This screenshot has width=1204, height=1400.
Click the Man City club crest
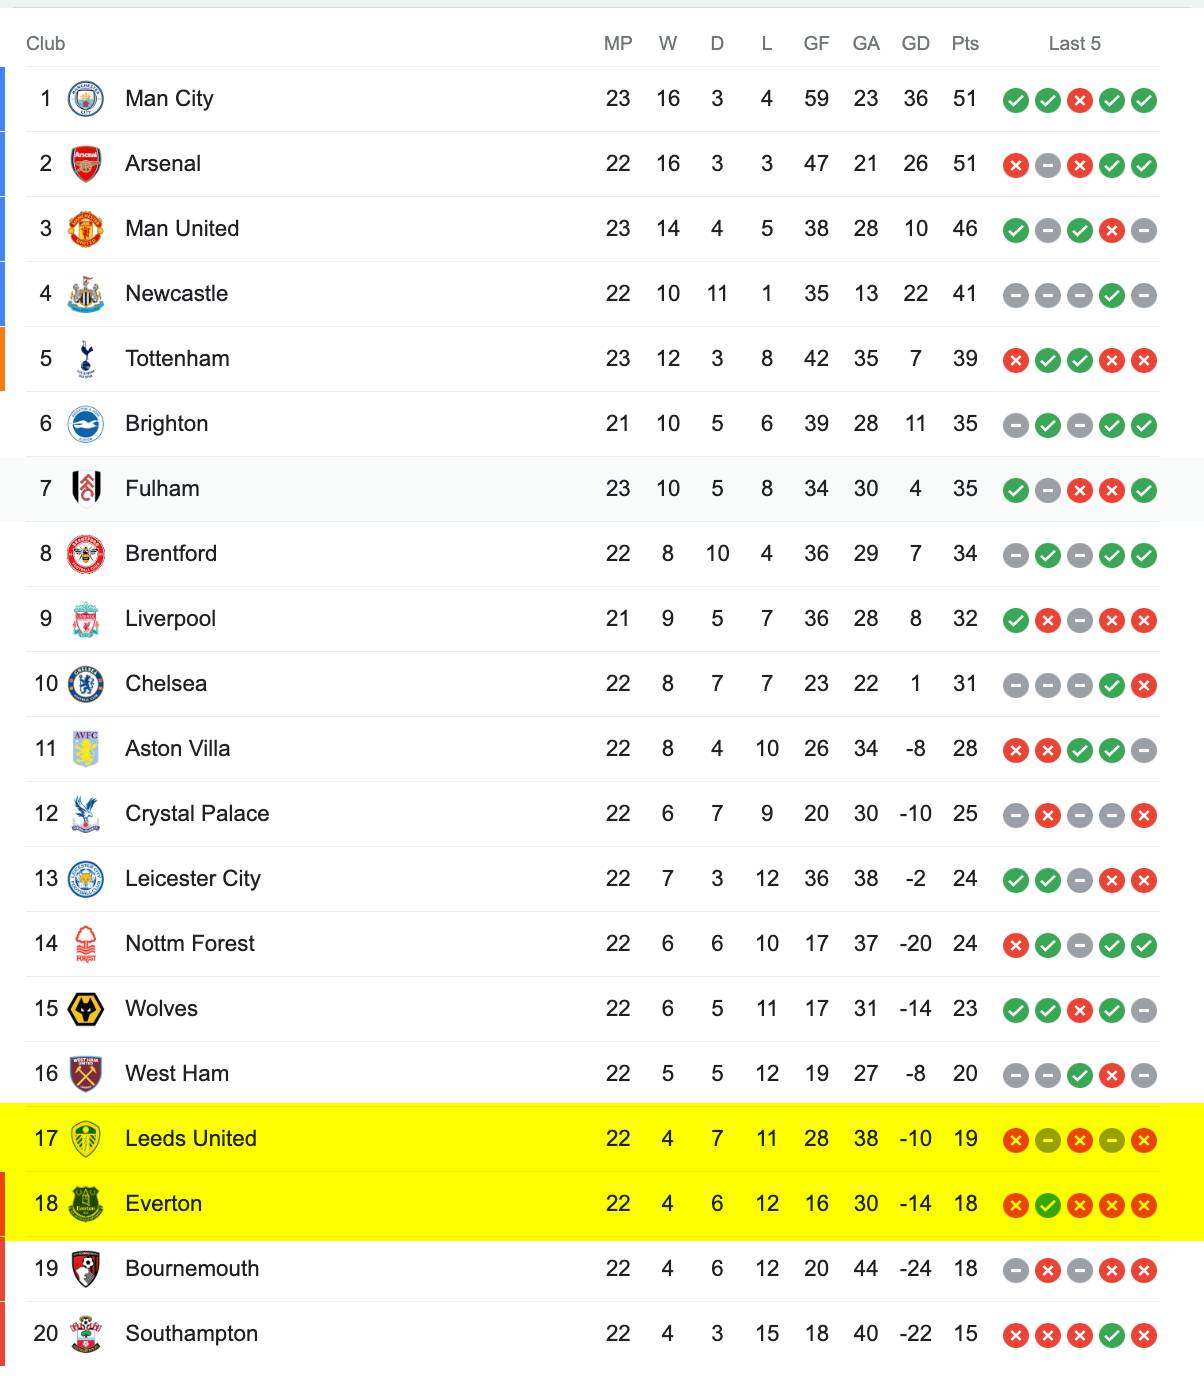coord(86,99)
